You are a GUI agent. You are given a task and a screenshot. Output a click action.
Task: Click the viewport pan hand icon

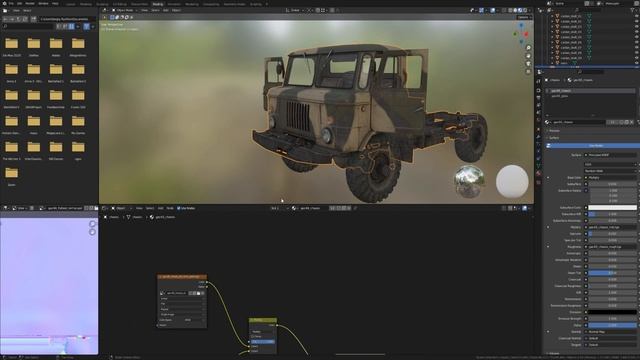pyautogui.click(x=528, y=56)
